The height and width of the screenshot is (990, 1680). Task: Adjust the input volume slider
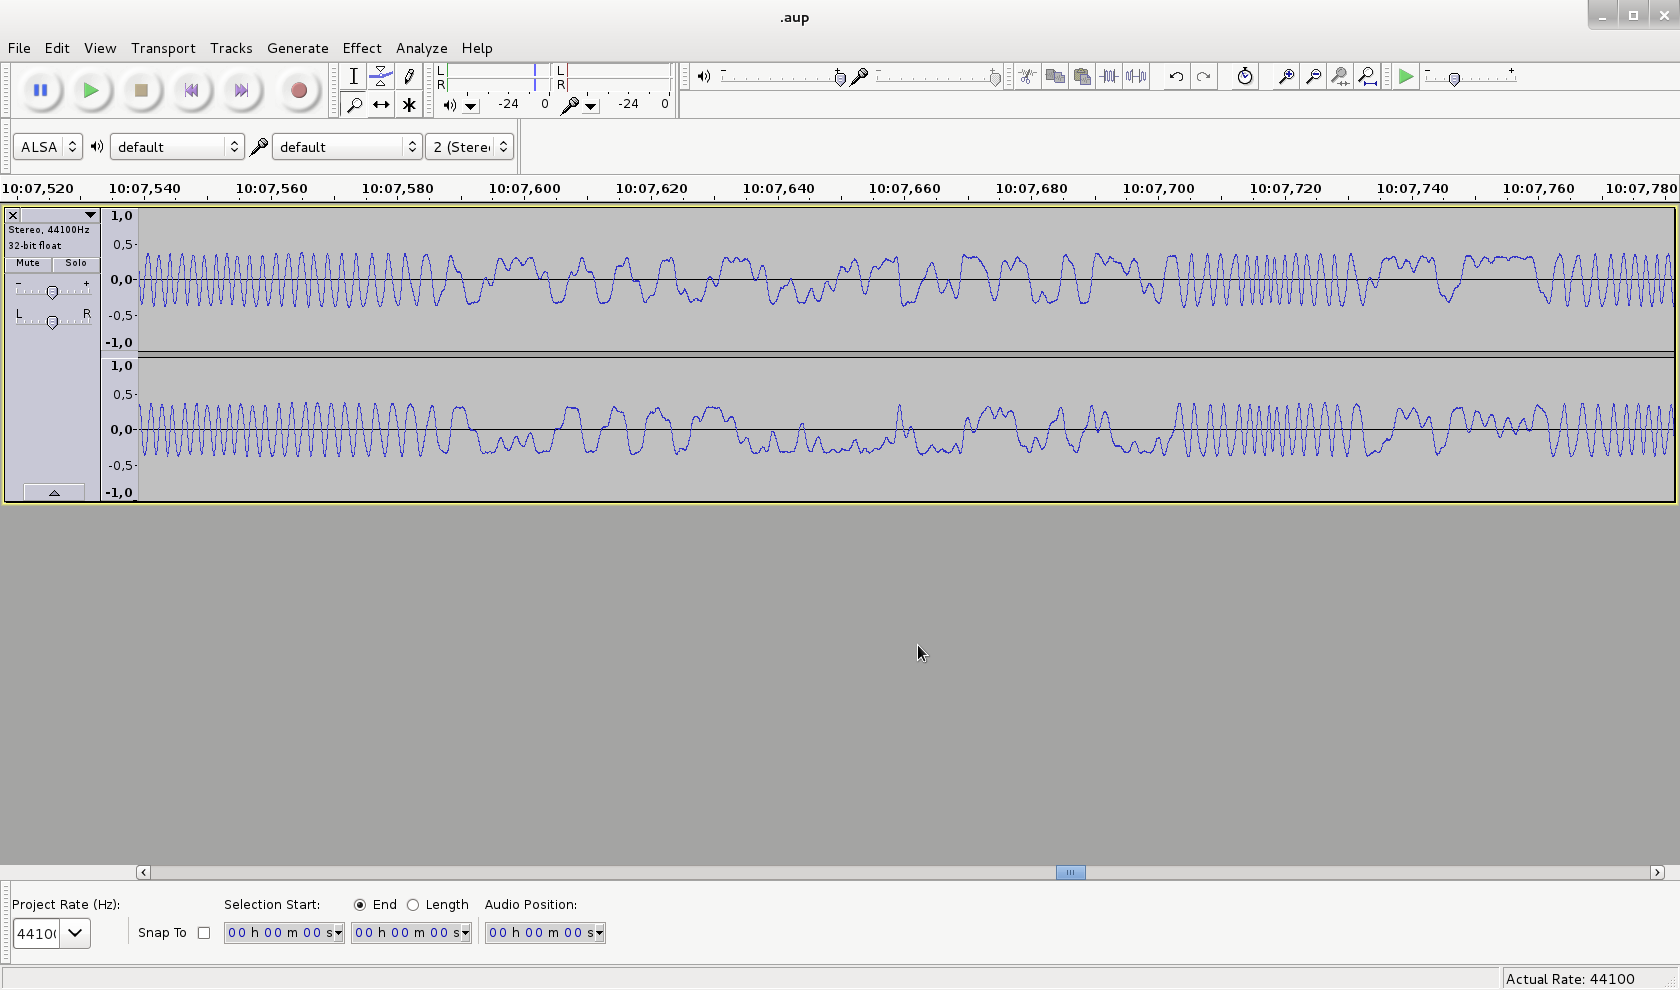pos(994,78)
